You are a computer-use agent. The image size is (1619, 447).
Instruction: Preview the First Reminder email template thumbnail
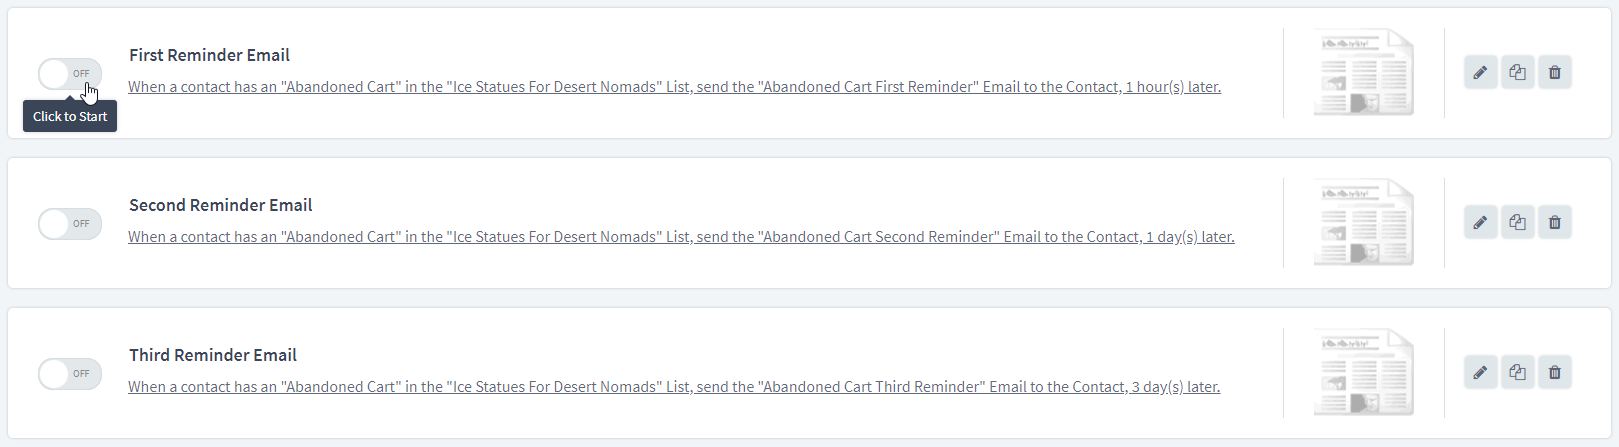[1364, 72]
